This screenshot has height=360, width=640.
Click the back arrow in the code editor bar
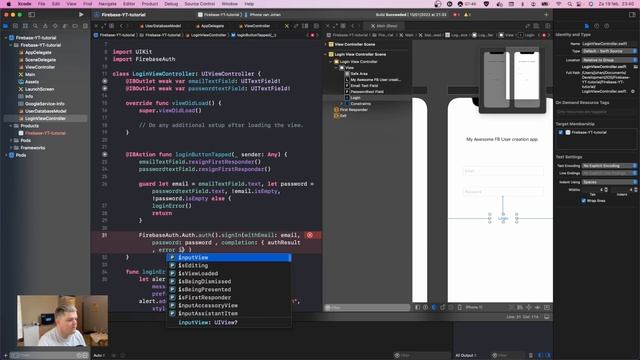tap(121, 26)
